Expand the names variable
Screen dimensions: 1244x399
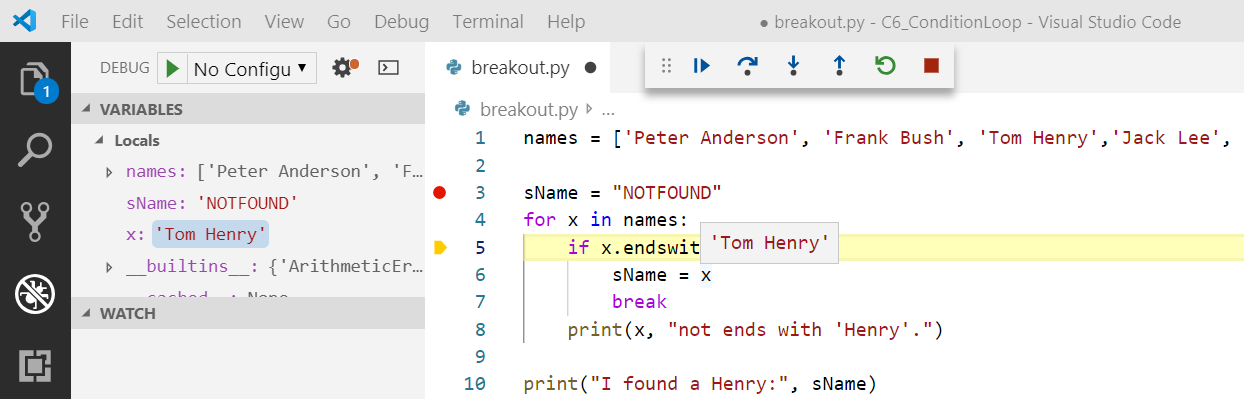(109, 172)
